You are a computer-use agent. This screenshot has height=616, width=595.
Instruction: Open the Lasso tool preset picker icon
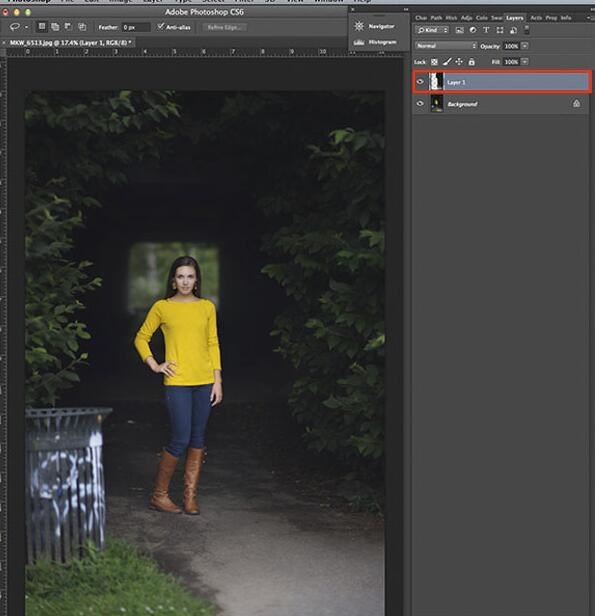pyautogui.click(x=15, y=27)
